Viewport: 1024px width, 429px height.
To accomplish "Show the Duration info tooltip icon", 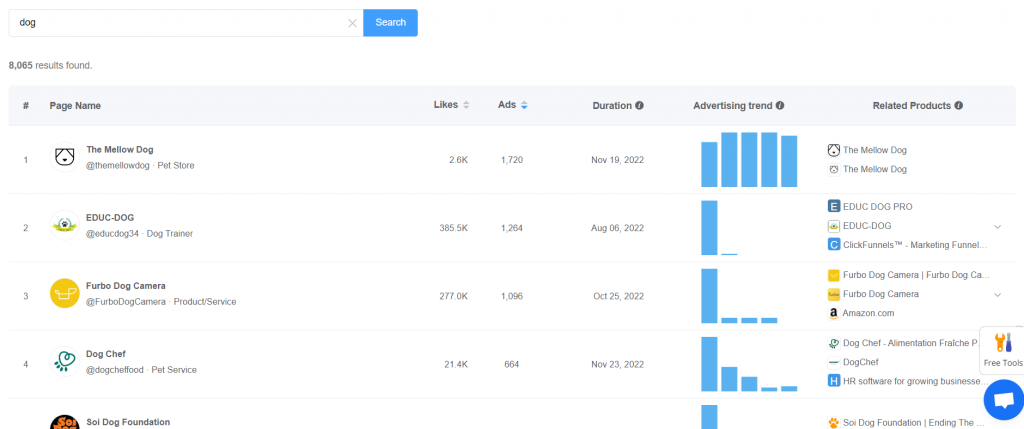I will (x=639, y=105).
